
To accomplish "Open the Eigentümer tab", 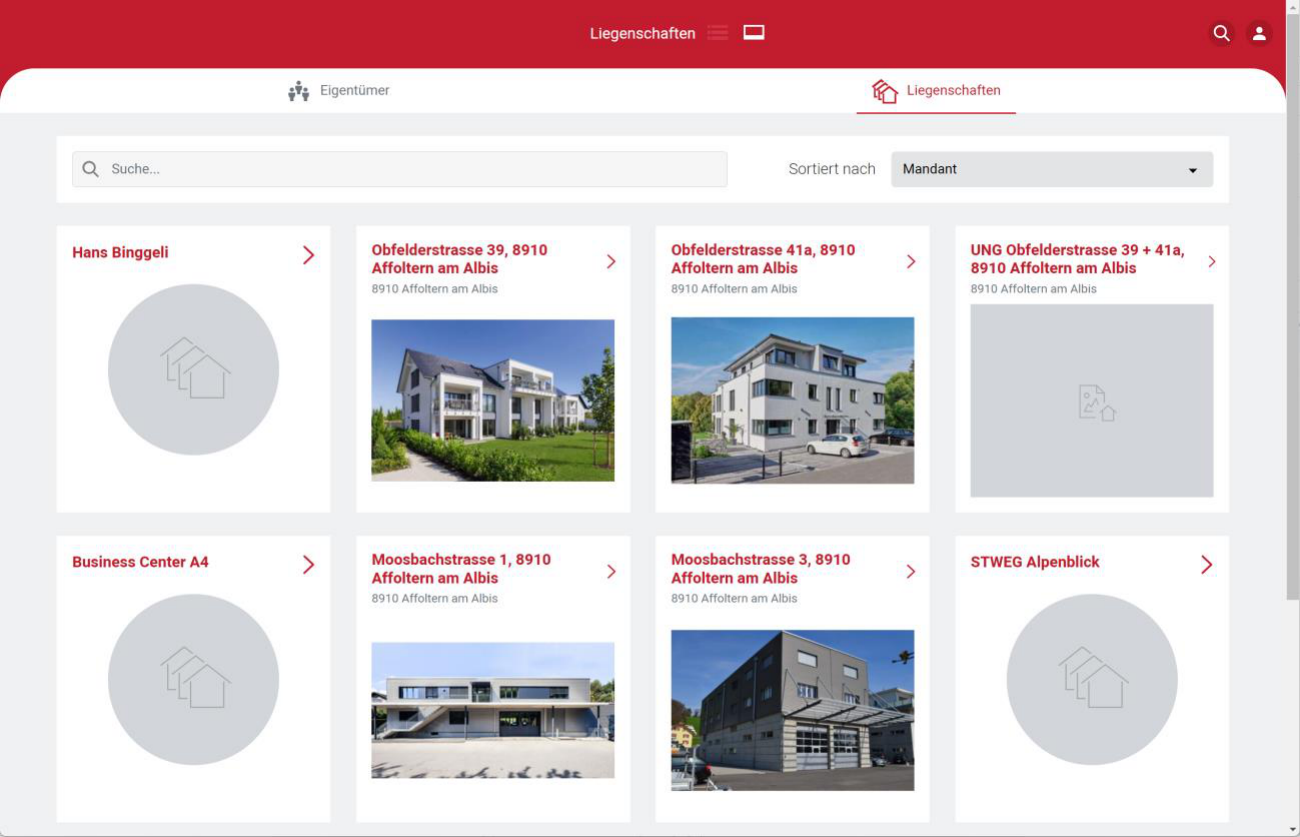I will tap(339, 91).
